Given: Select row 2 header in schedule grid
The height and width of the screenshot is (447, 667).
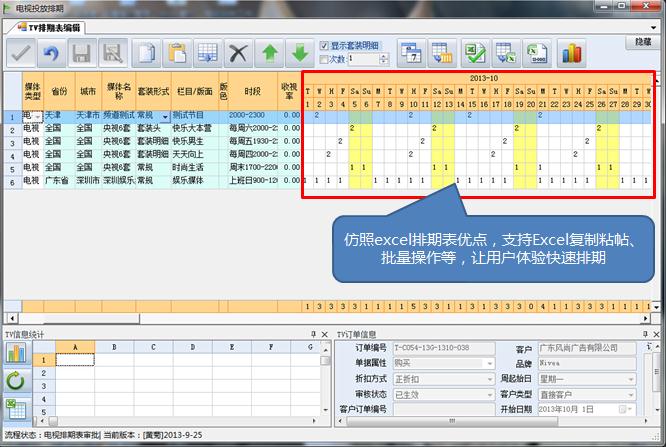Looking at the screenshot, I should tap(12, 129).
